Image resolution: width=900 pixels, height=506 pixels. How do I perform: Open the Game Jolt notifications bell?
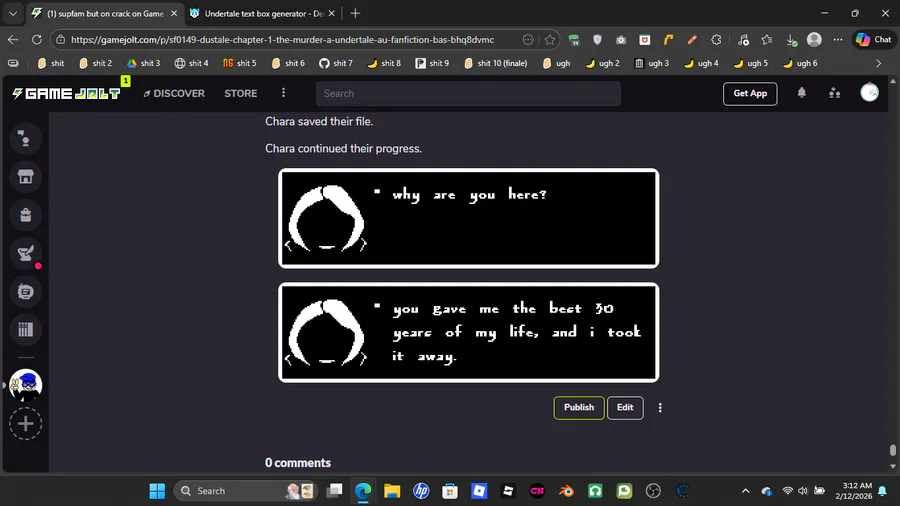click(x=801, y=93)
